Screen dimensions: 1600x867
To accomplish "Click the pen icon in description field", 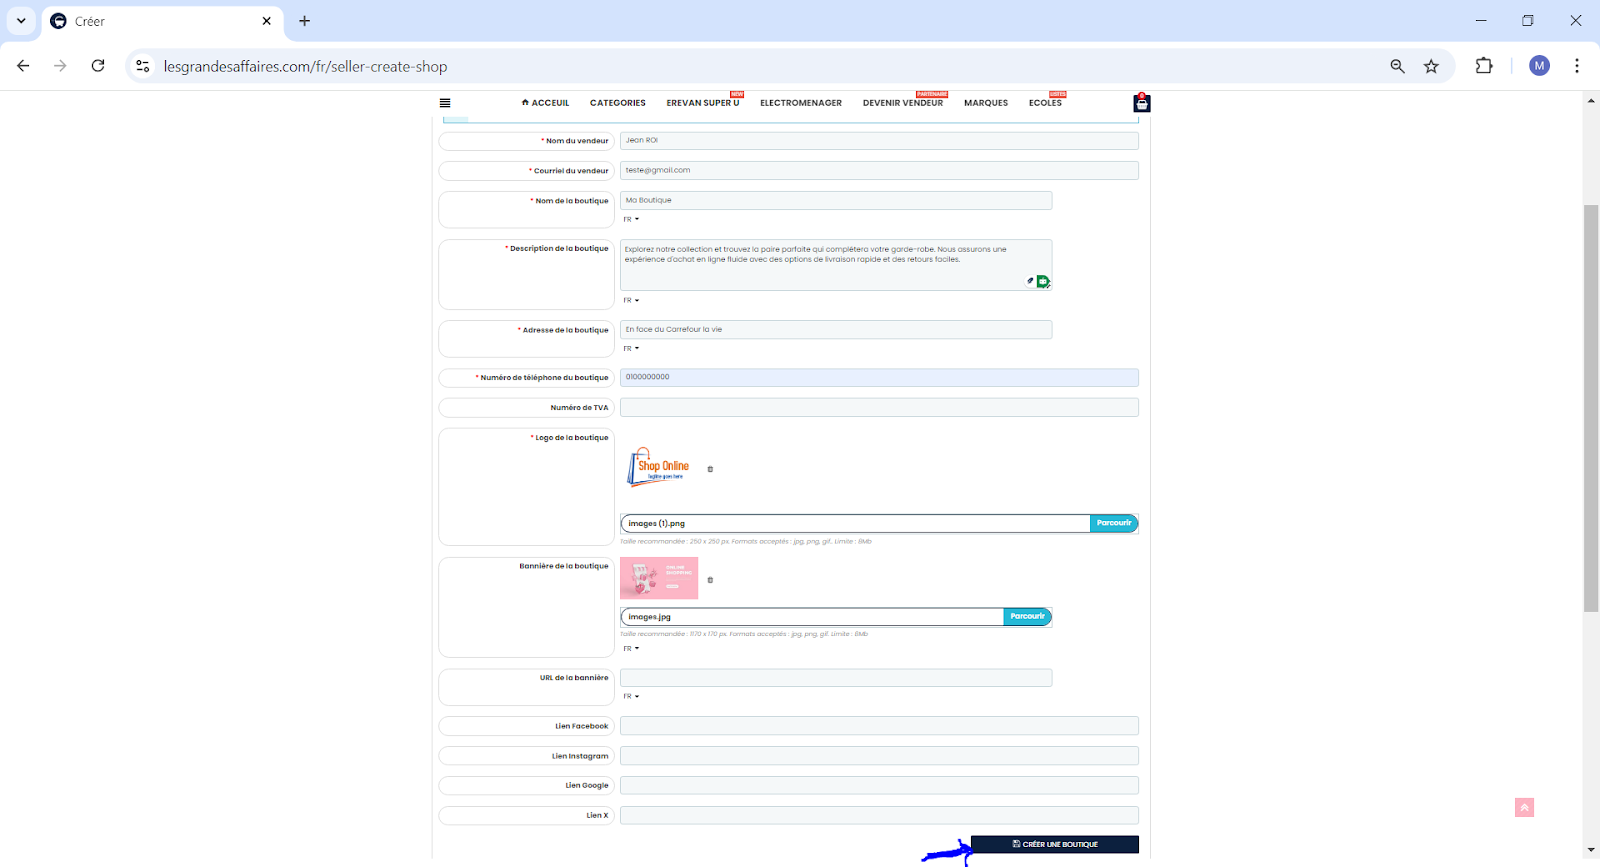I will pos(1030,281).
